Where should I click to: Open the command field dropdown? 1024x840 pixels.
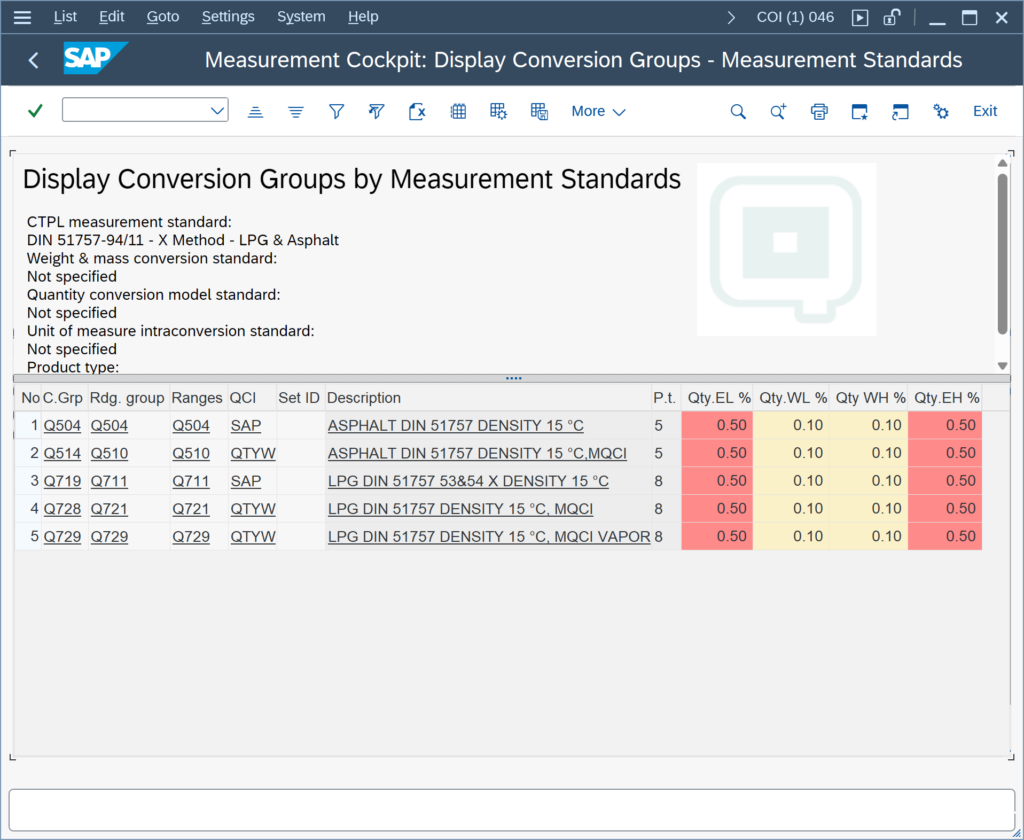point(217,111)
